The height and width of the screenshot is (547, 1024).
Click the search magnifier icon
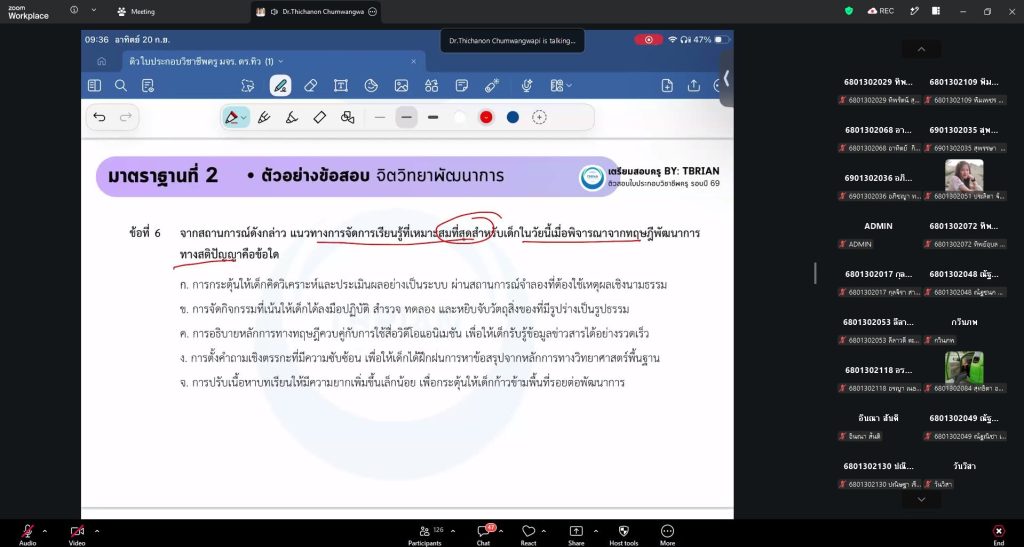pyautogui.click(x=121, y=86)
